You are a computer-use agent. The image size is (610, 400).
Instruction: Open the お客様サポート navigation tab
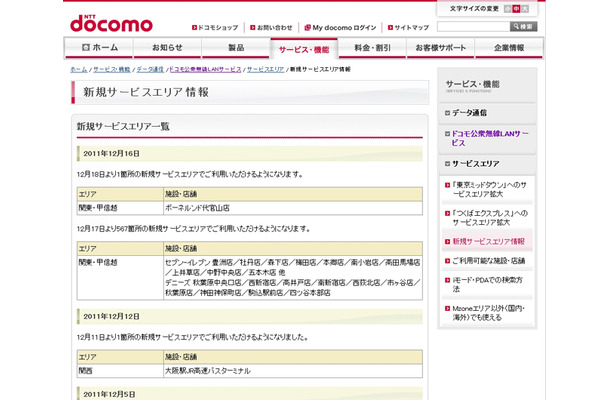(440, 48)
